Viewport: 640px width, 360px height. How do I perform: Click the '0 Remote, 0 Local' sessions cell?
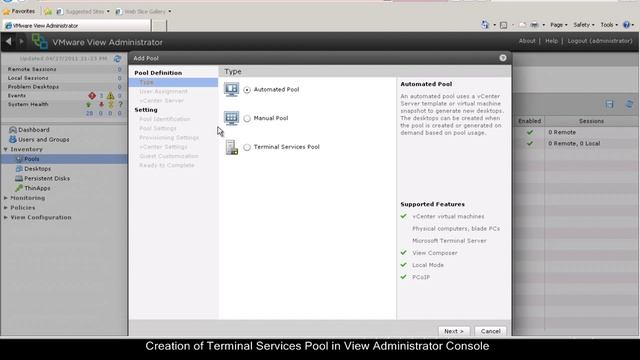coord(574,144)
